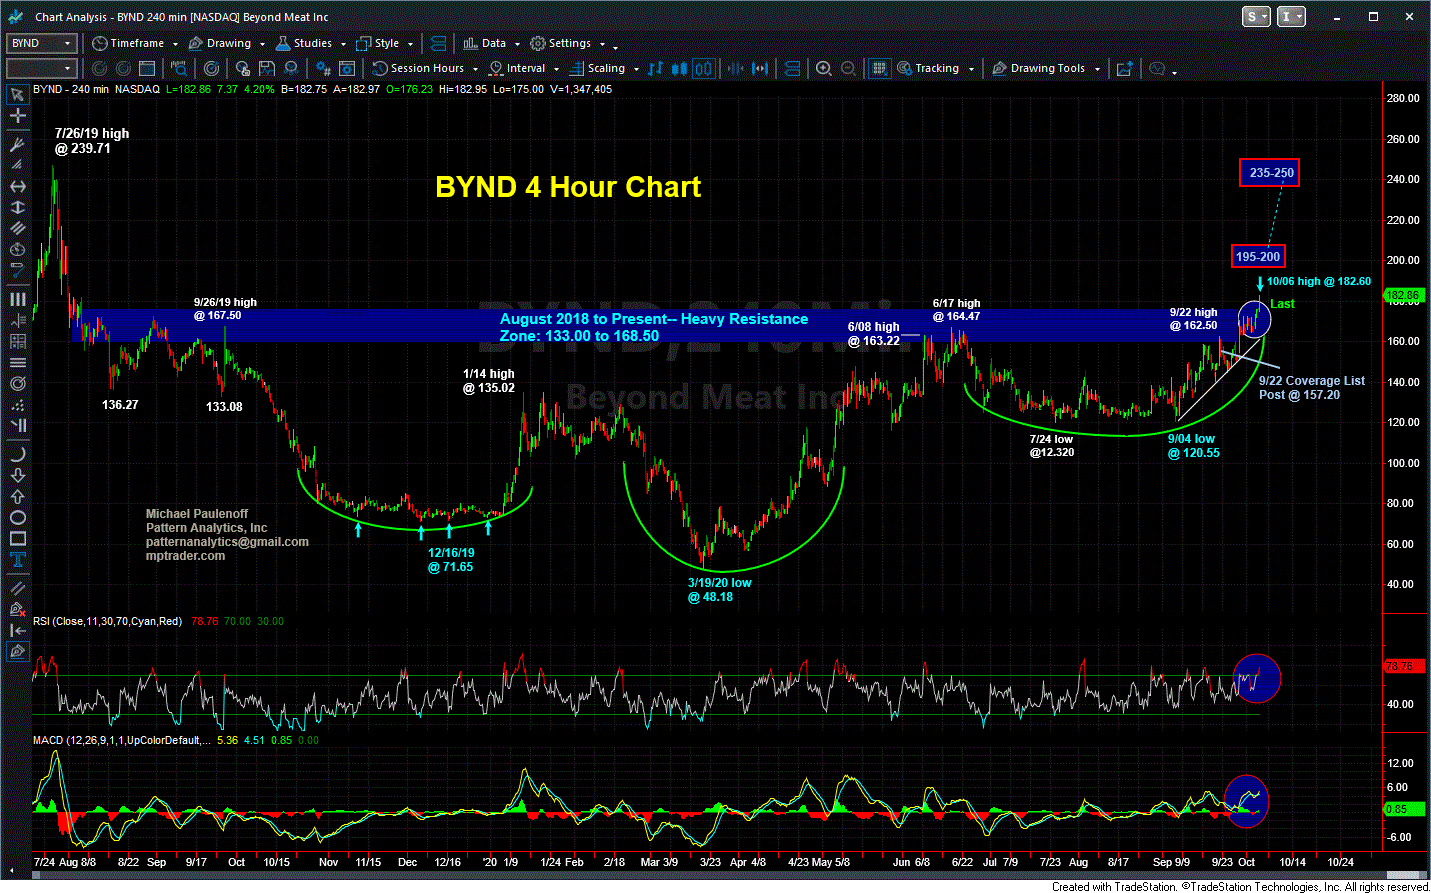The height and width of the screenshot is (893, 1431).
Task: Expand the Studies dropdown arrow
Action: tap(343, 44)
